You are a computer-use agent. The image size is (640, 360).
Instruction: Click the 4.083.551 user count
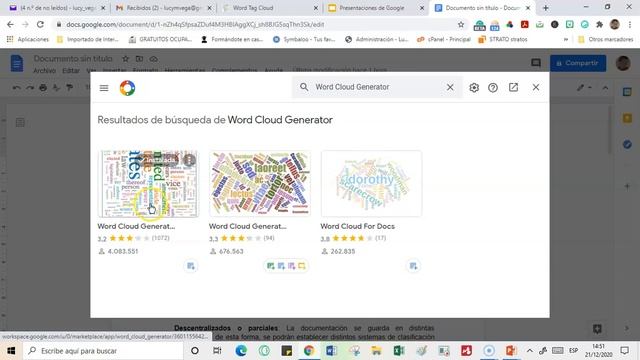[x=122, y=251]
